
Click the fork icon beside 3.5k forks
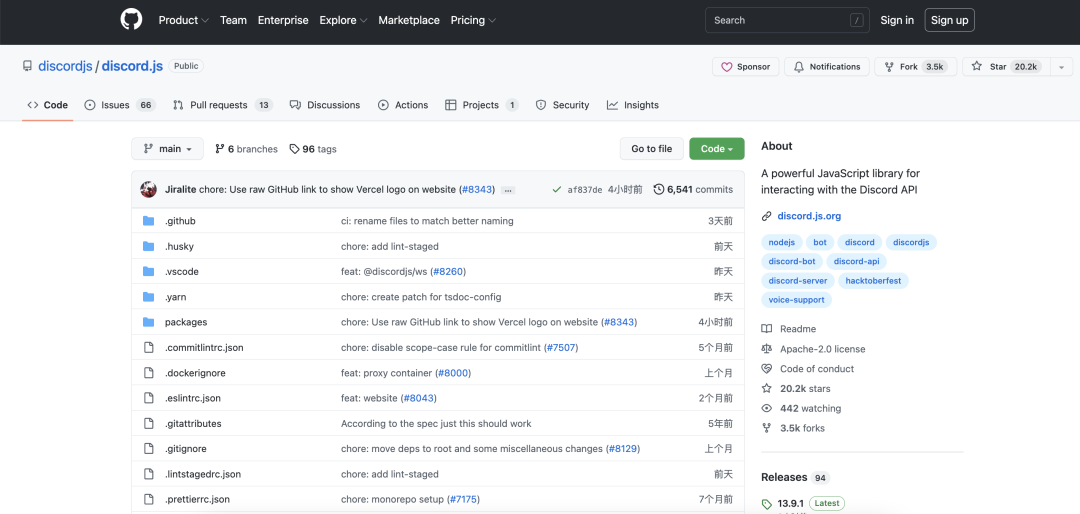coord(767,428)
